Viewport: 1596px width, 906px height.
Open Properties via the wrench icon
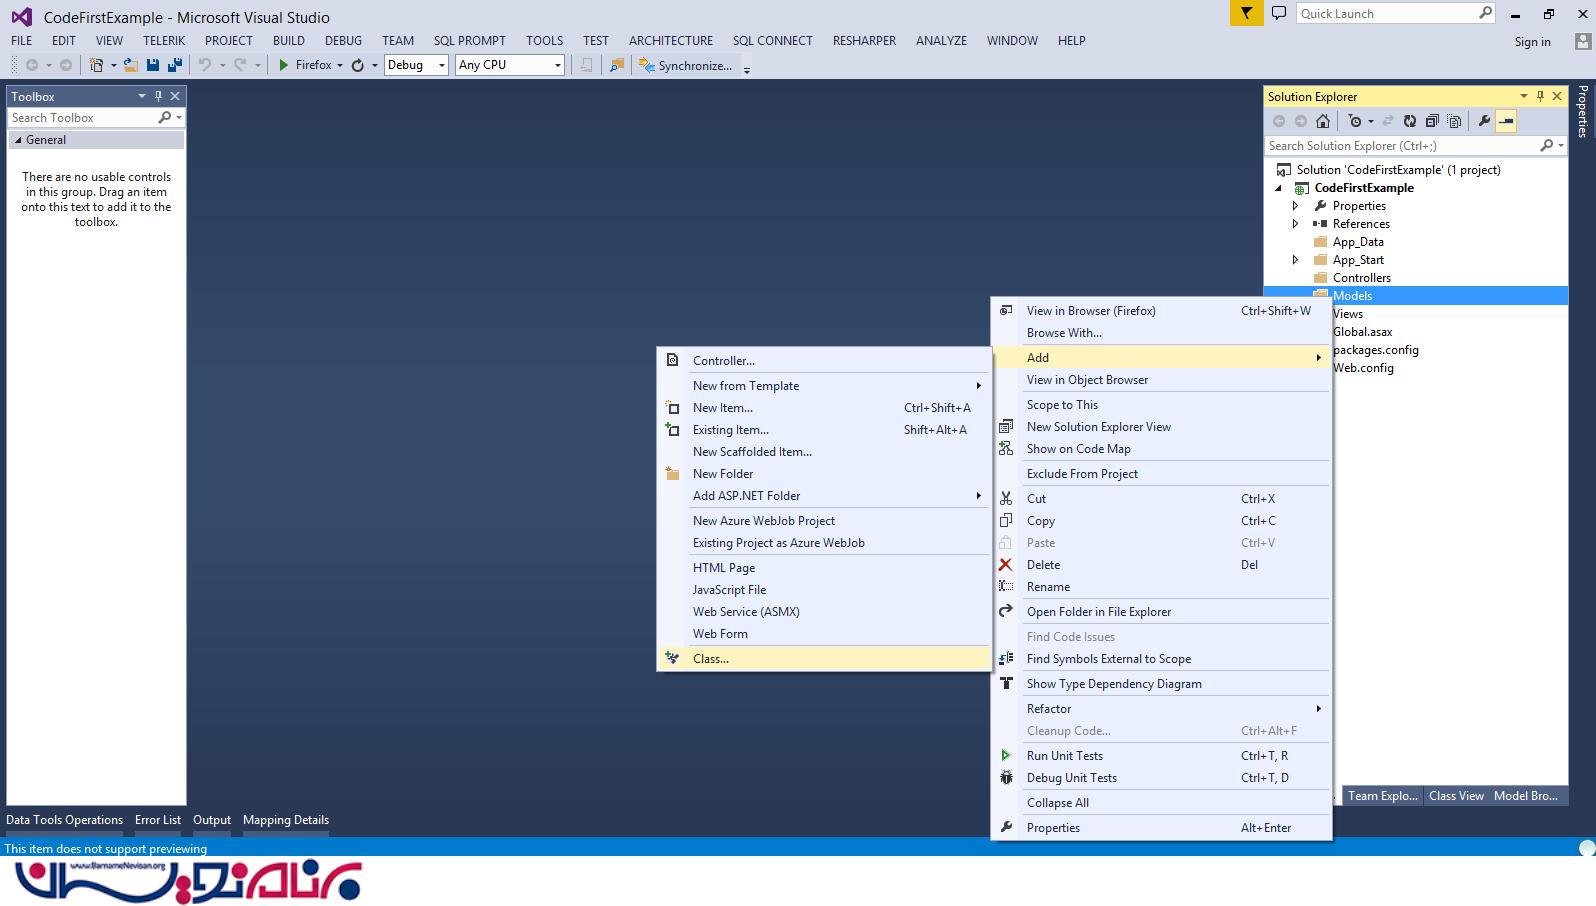[x=1484, y=121]
